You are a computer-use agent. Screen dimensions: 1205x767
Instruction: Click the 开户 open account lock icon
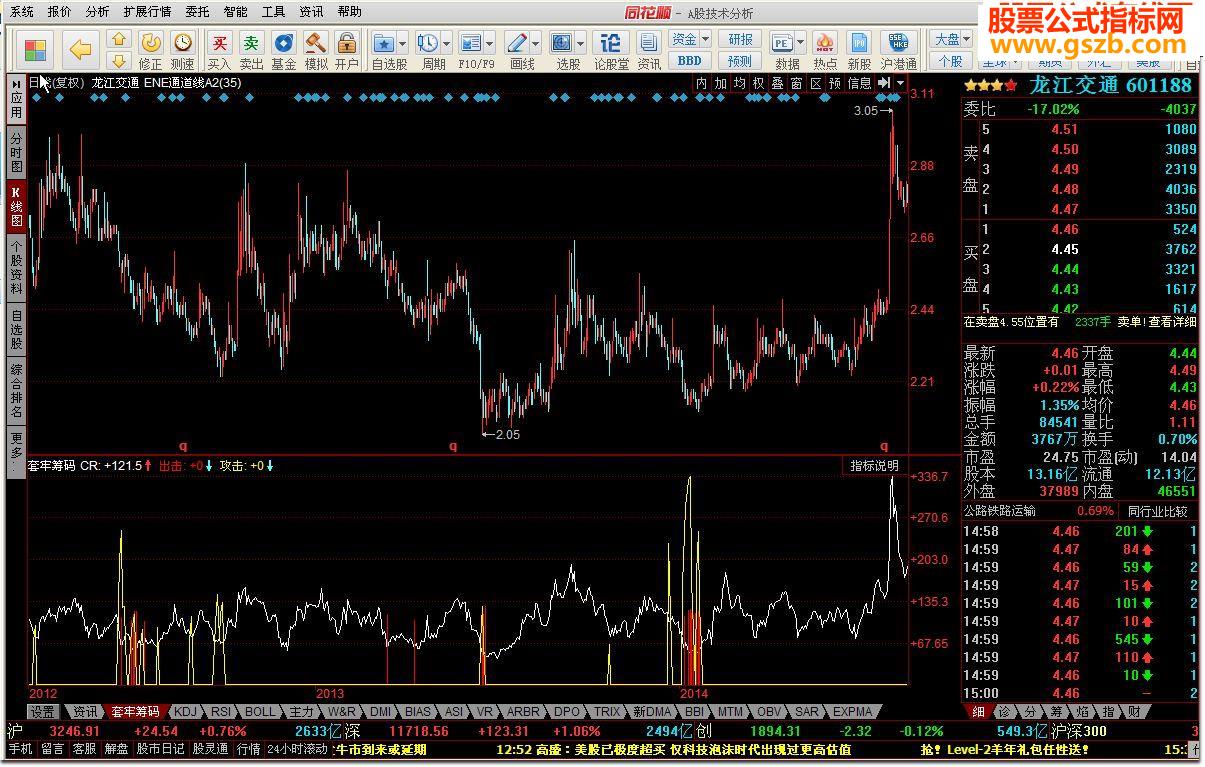(x=346, y=49)
